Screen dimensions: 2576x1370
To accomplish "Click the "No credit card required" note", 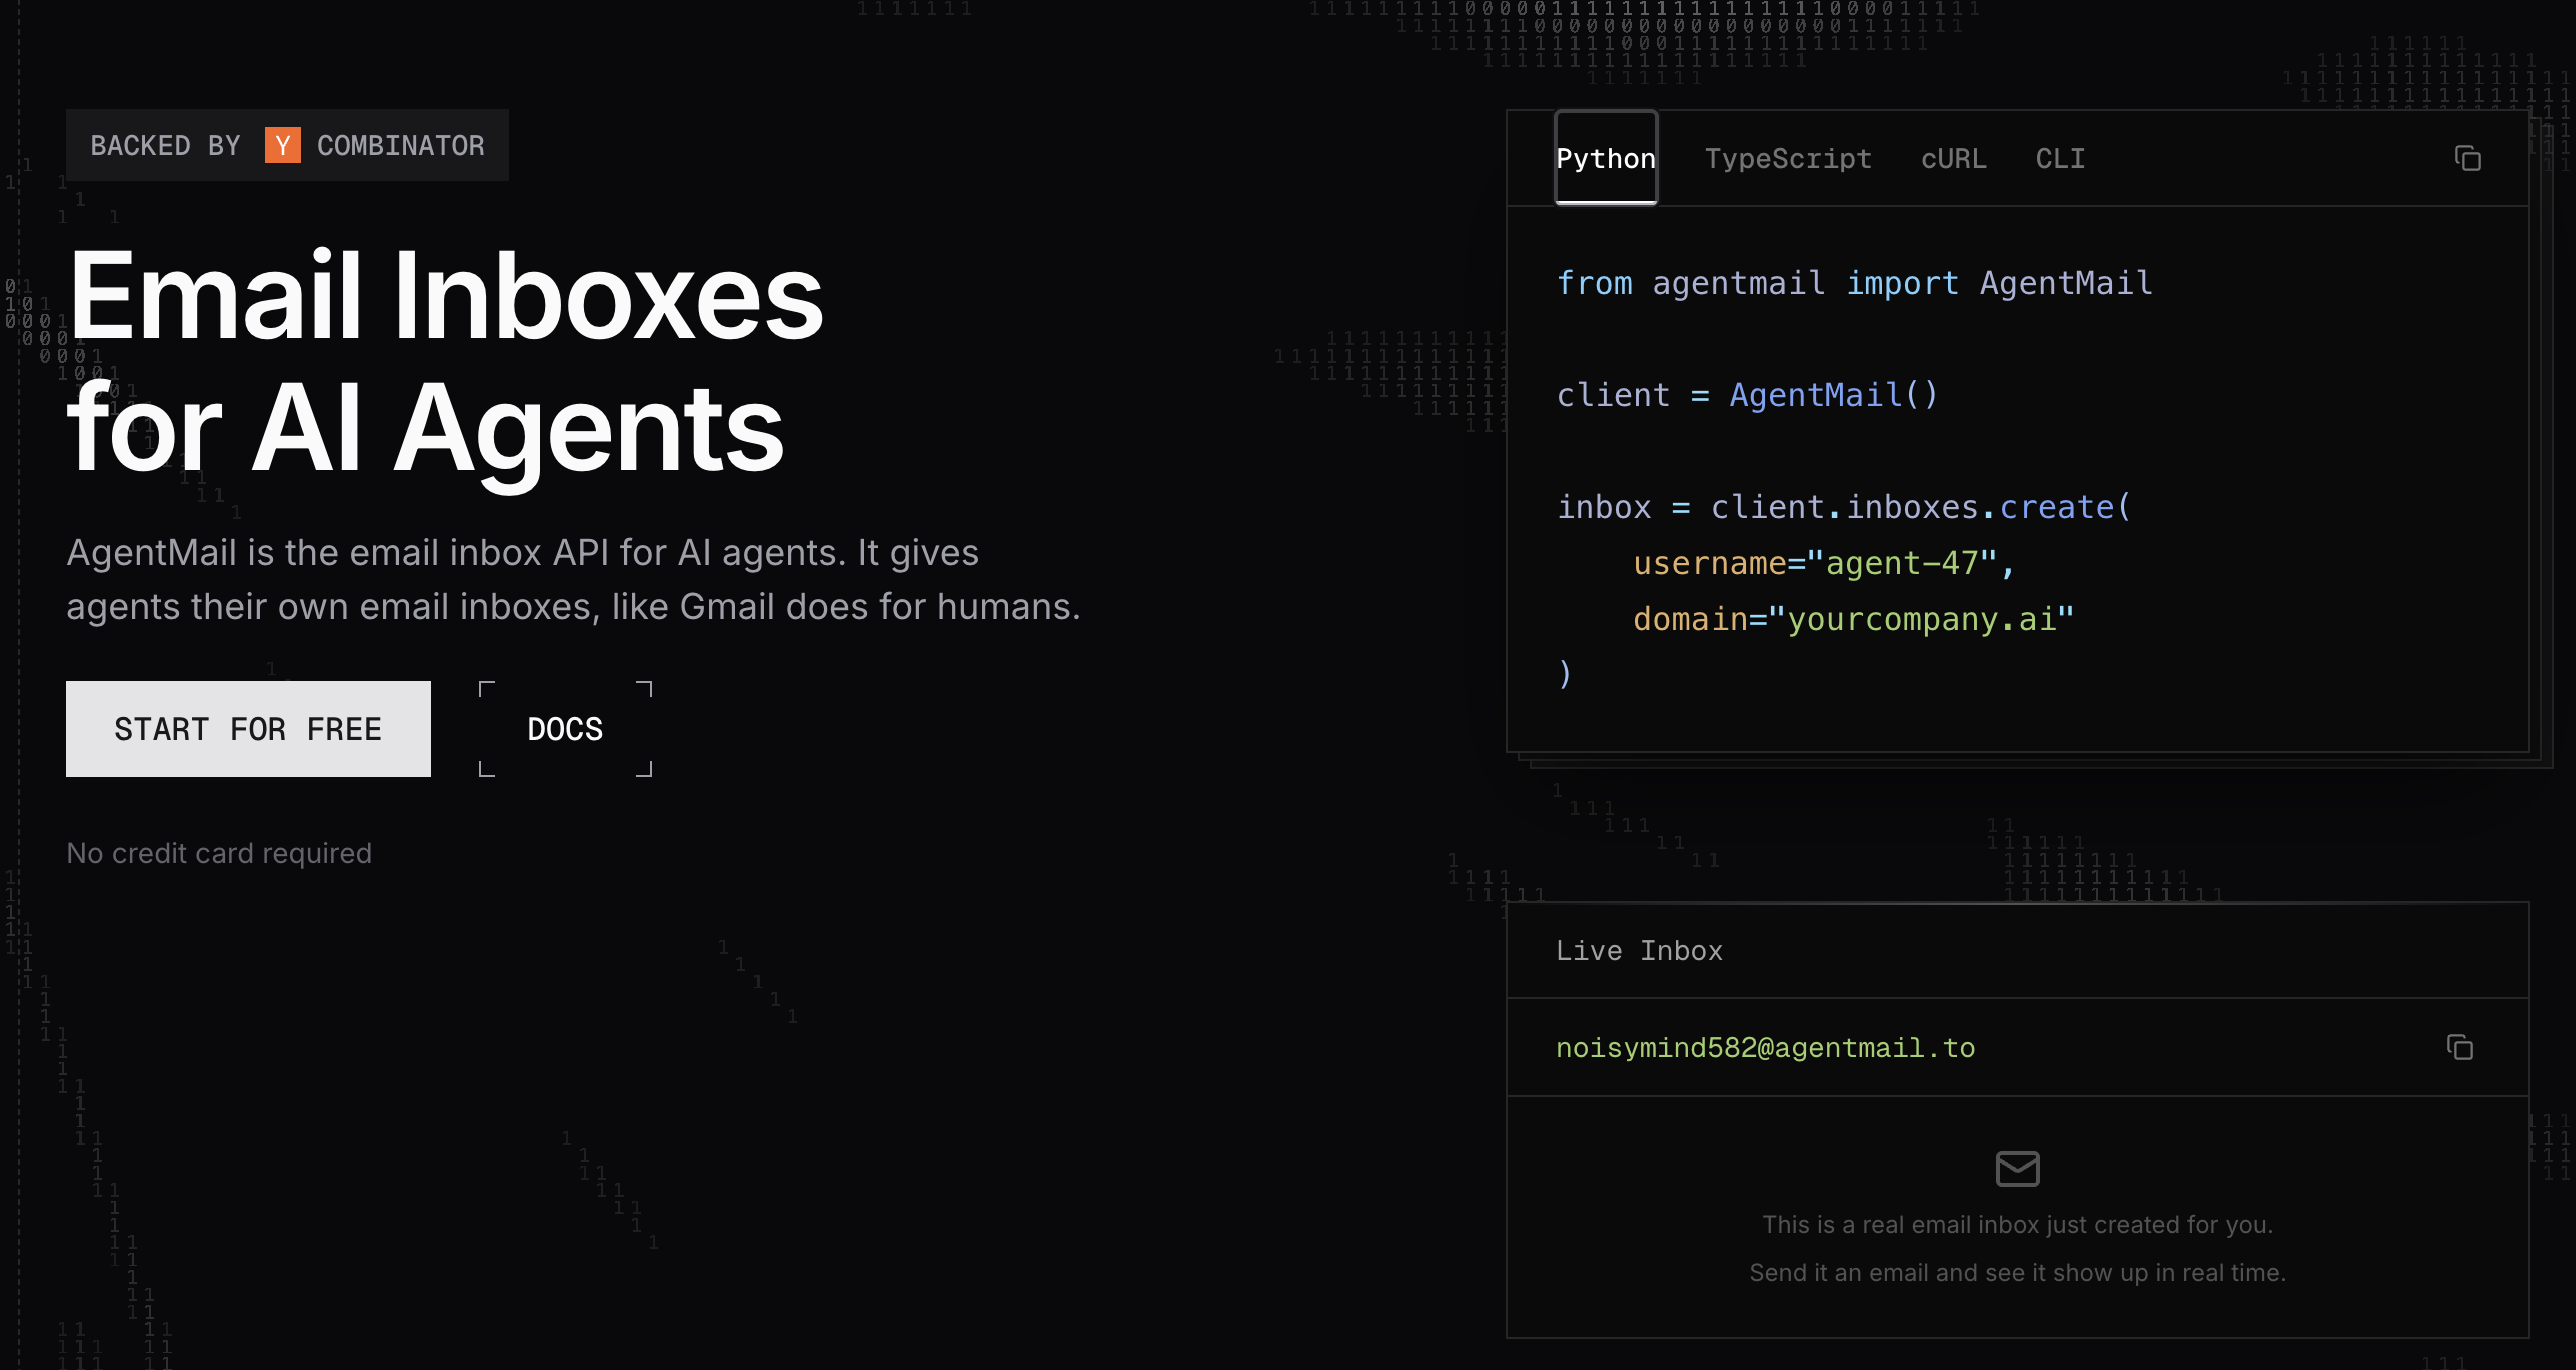I will tap(219, 853).
